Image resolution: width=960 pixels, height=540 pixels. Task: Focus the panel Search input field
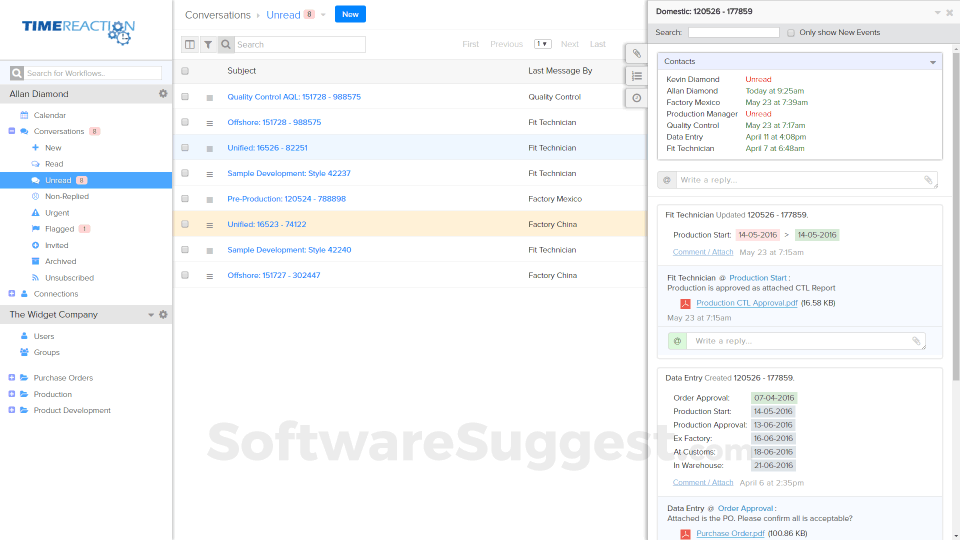(733, 32)
